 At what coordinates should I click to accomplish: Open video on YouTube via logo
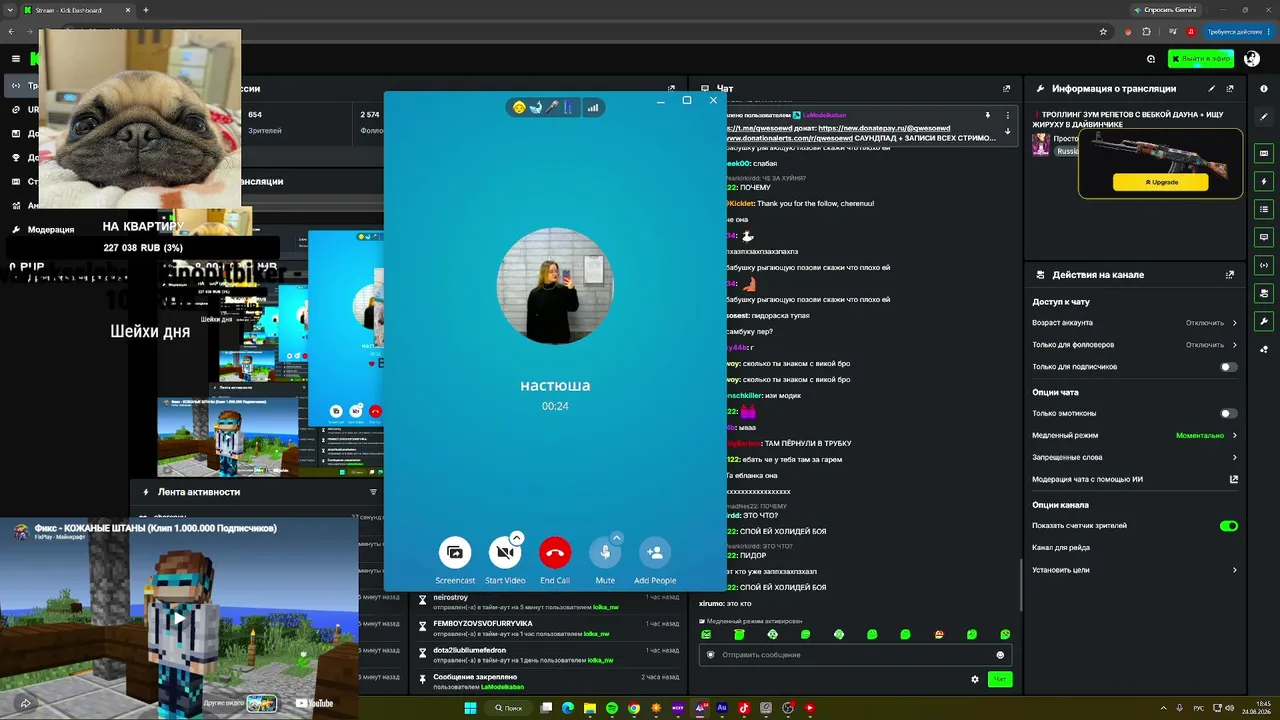pyautogui.click(x=314, y=703)
